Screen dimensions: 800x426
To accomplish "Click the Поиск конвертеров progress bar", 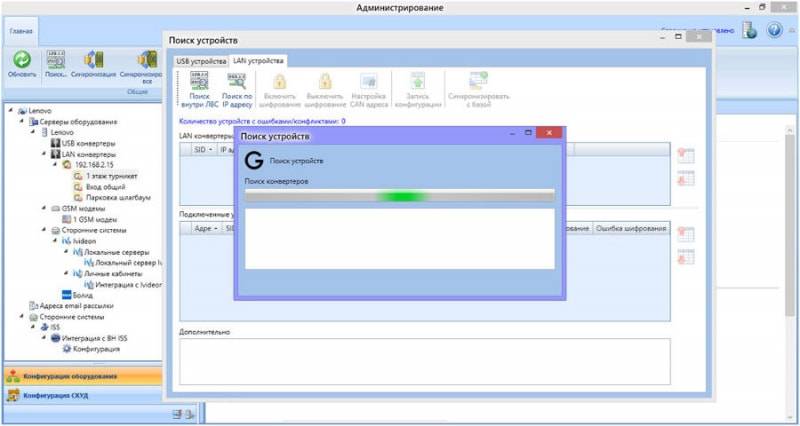I will click(399, 196).
